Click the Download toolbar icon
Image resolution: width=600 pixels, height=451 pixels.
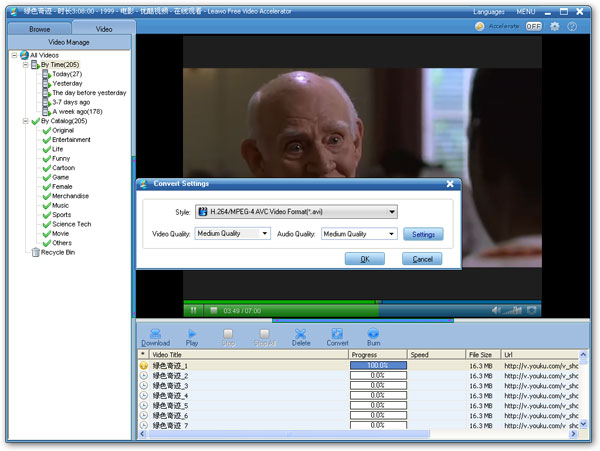point(155,337)
